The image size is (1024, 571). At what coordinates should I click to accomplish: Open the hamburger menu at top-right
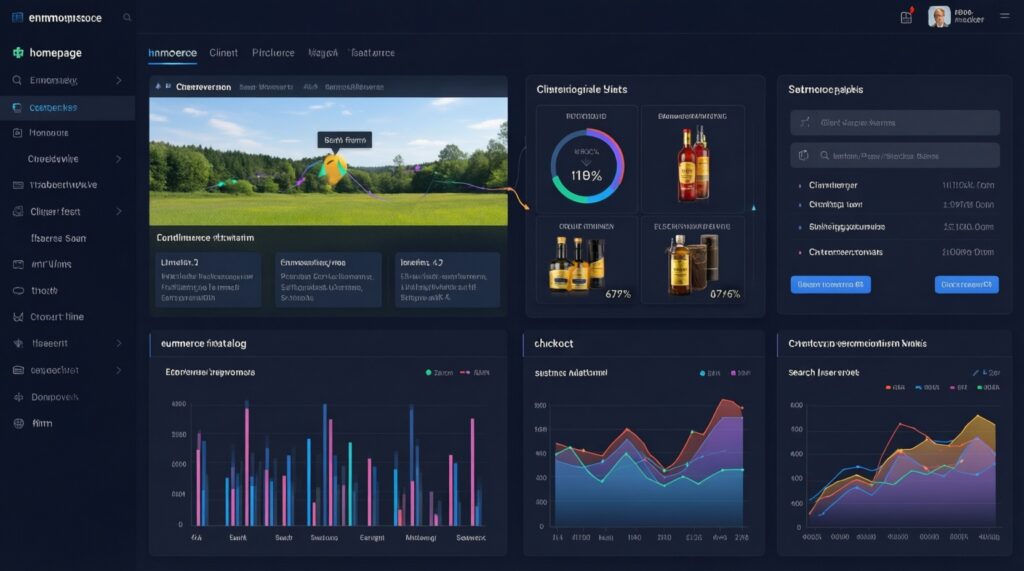click(x=1004, y=18)
